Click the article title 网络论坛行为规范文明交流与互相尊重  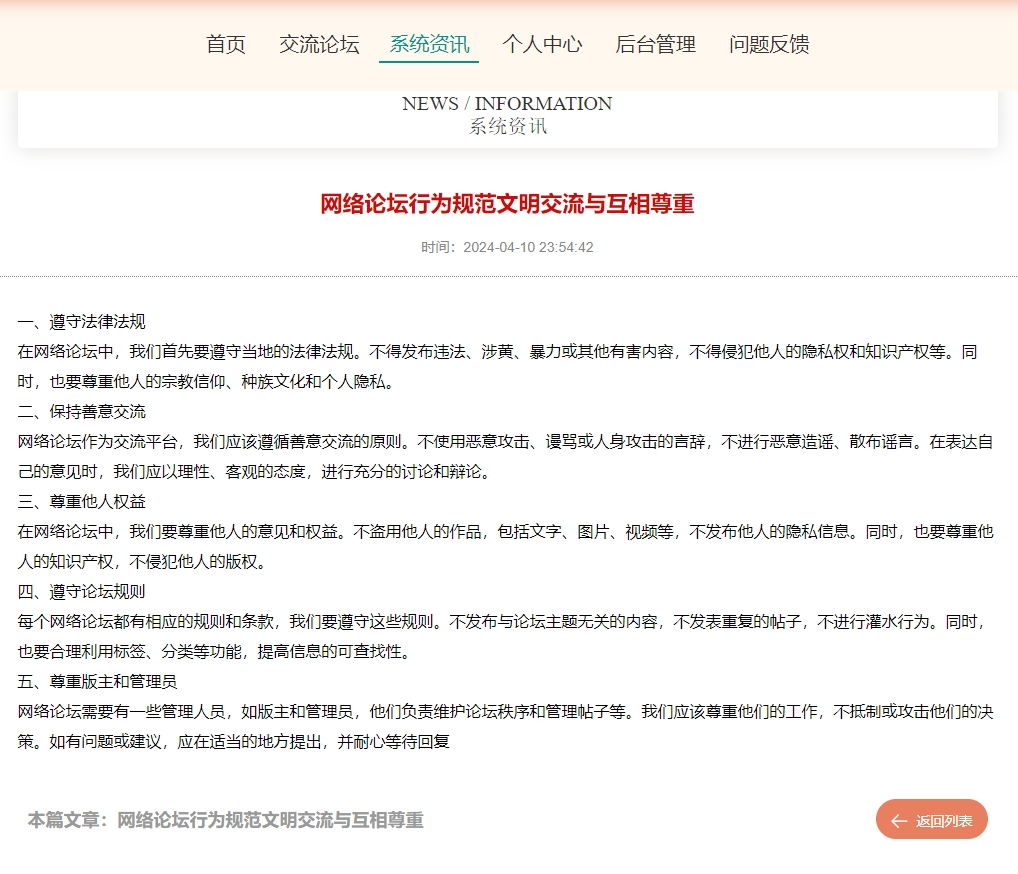[x=507, y=204]
